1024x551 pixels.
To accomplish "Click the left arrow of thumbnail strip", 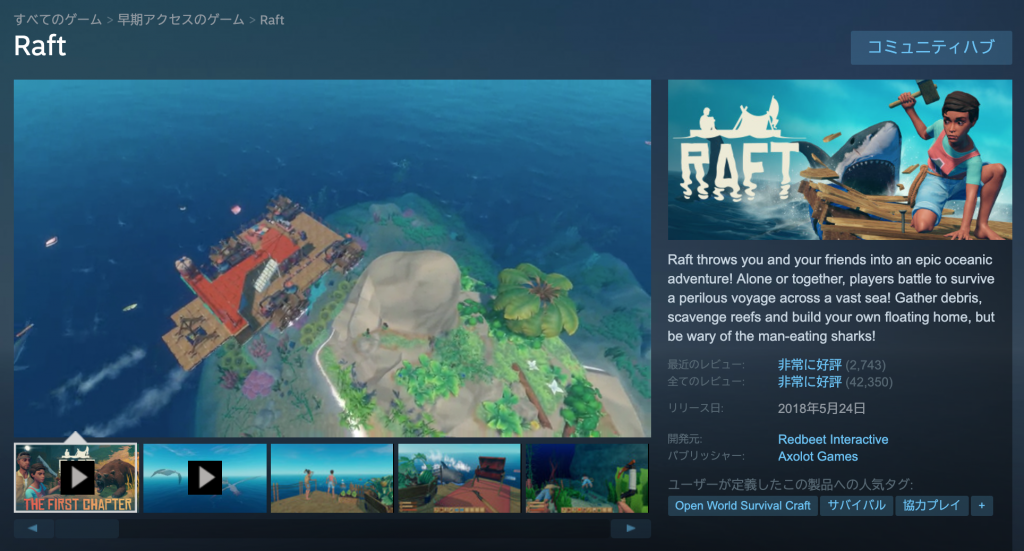I will 33,528.
